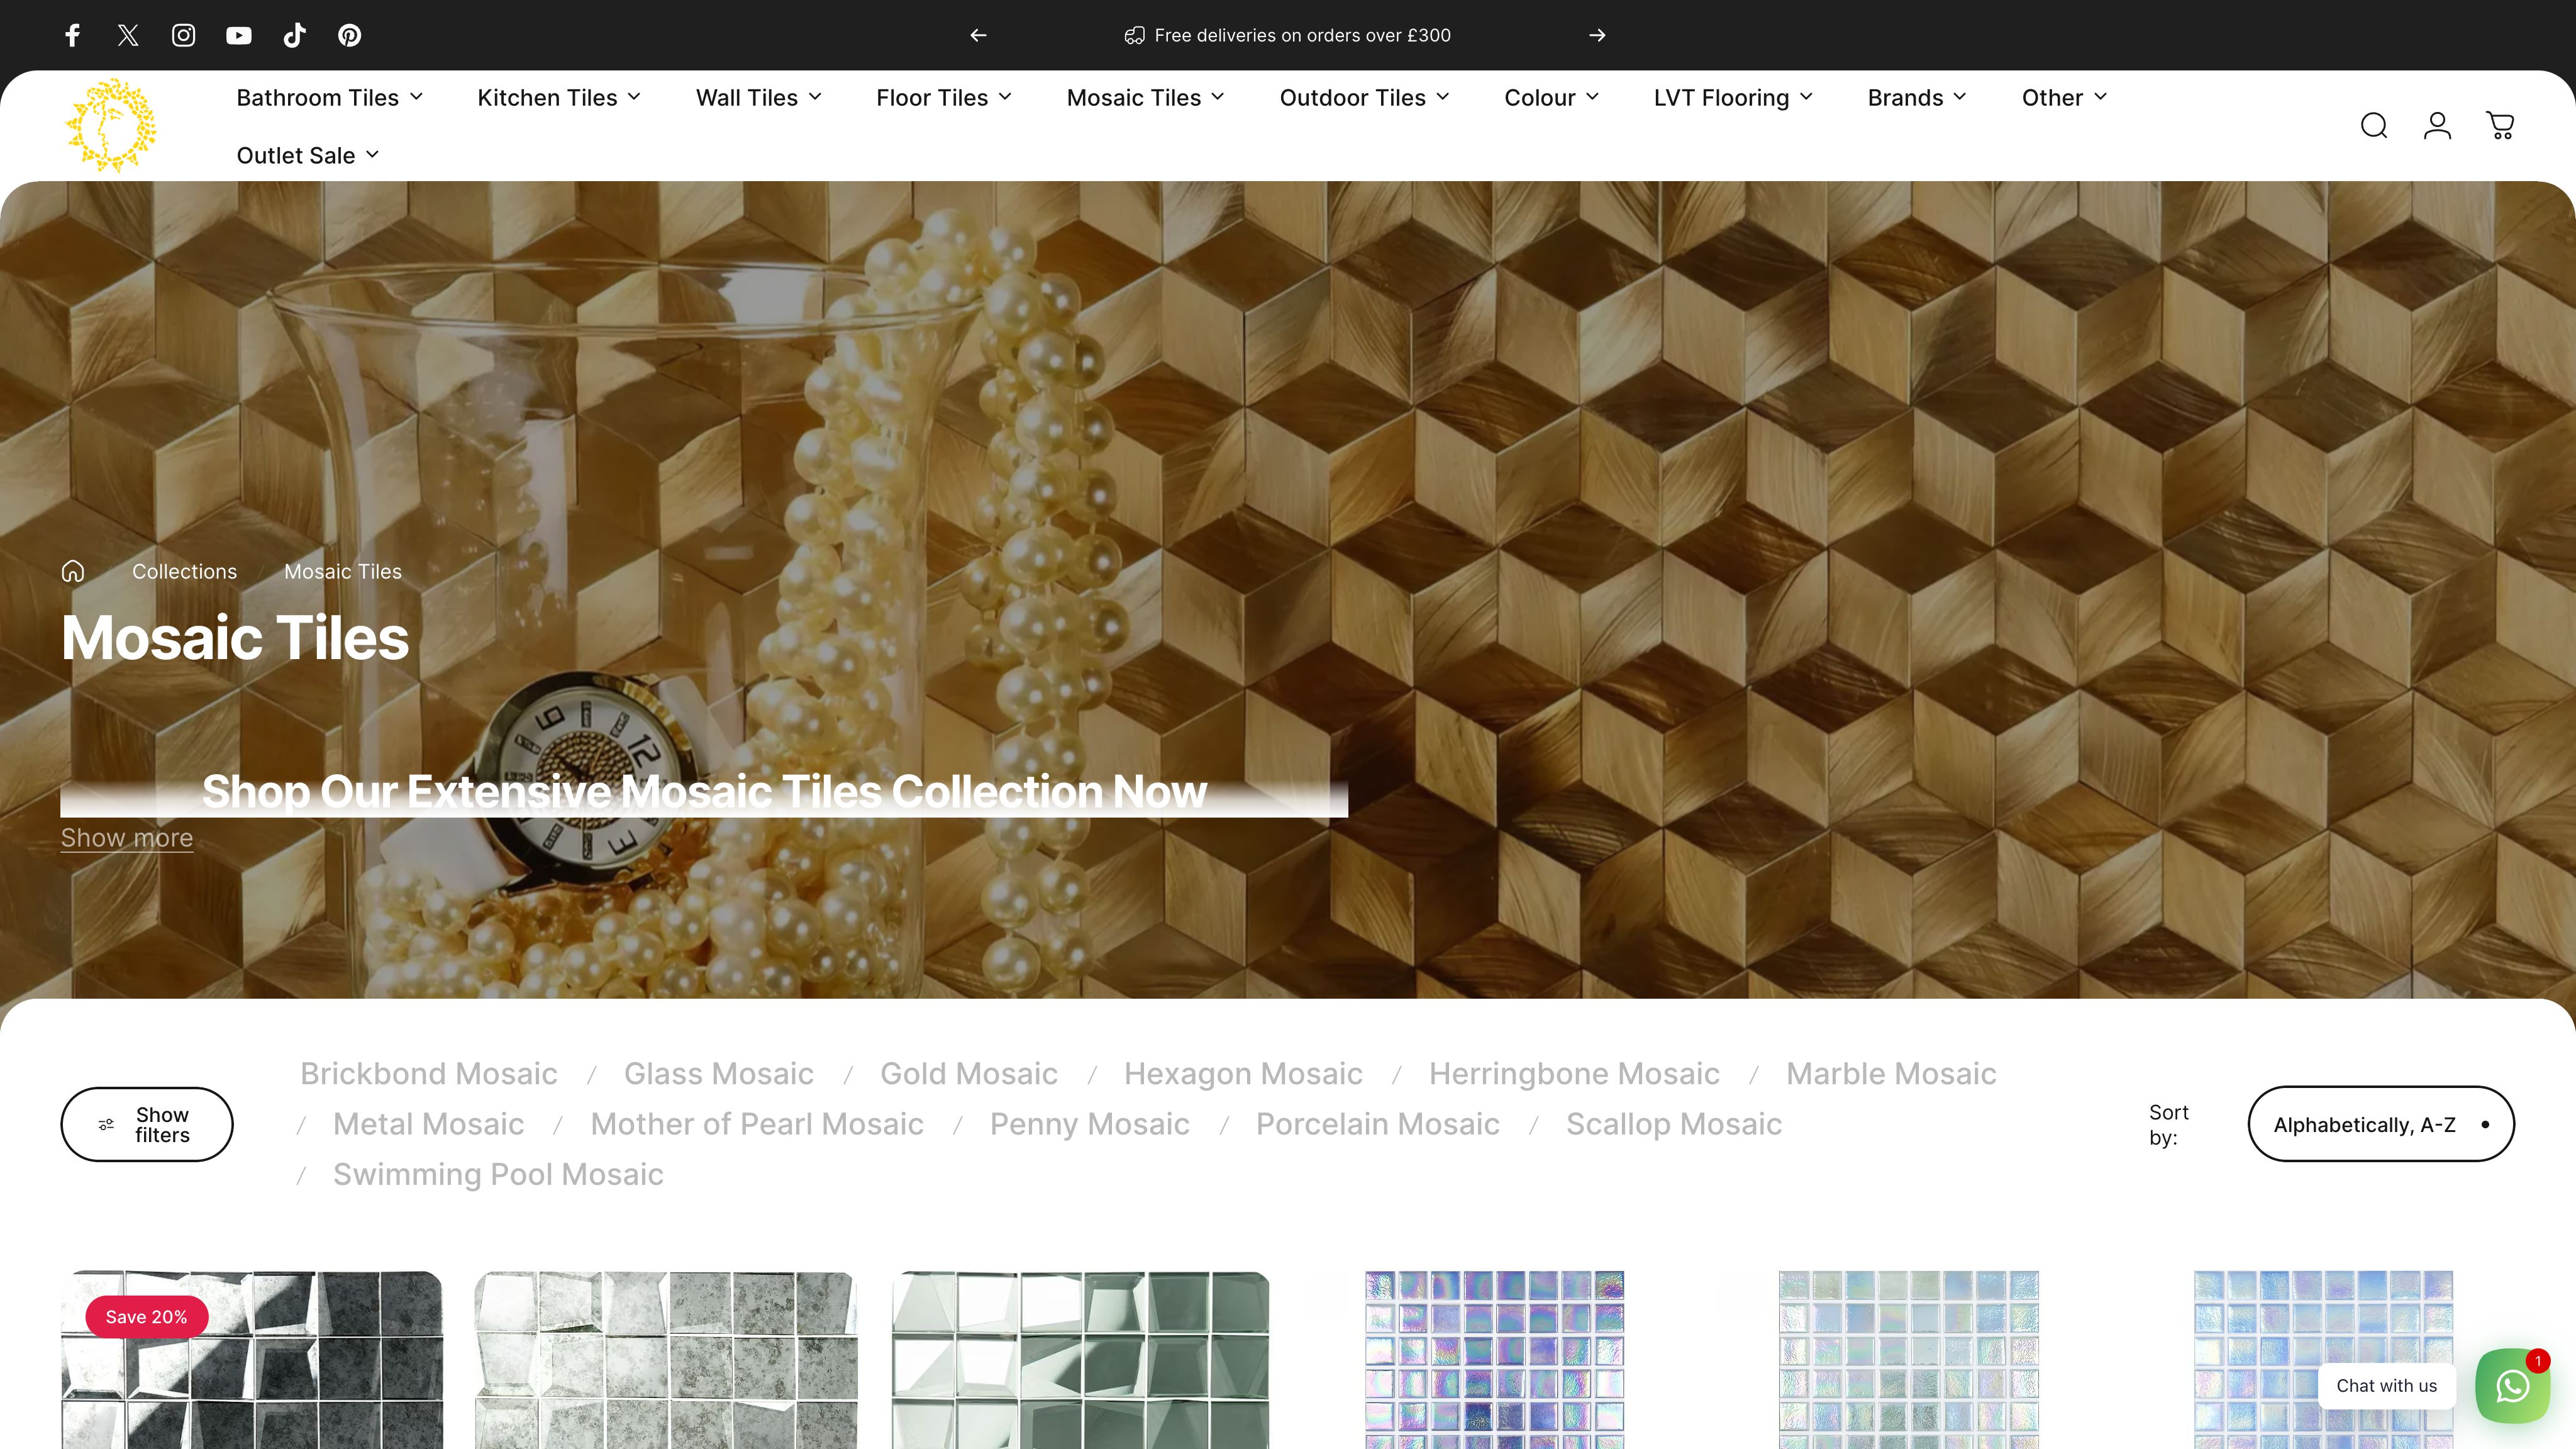Open the Facebook social icon
Screen dimensions: 2576x1449
click(72, 35)
